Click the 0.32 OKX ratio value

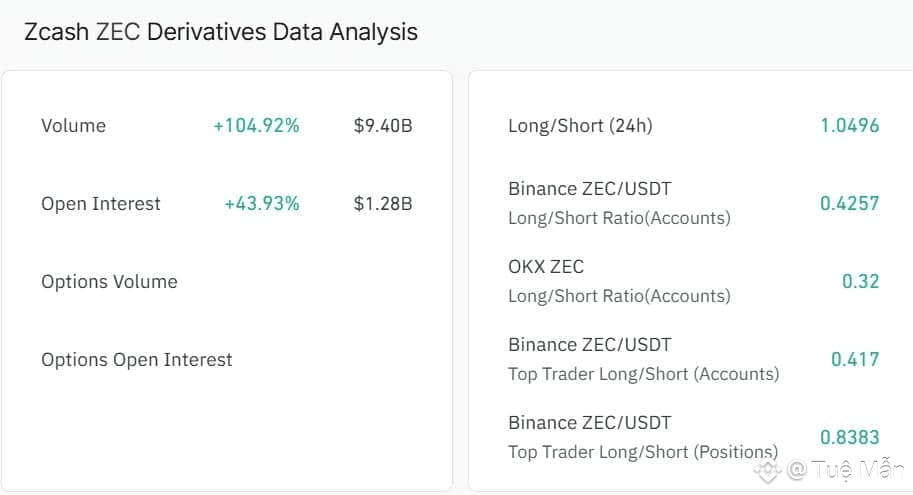(860, 282)
